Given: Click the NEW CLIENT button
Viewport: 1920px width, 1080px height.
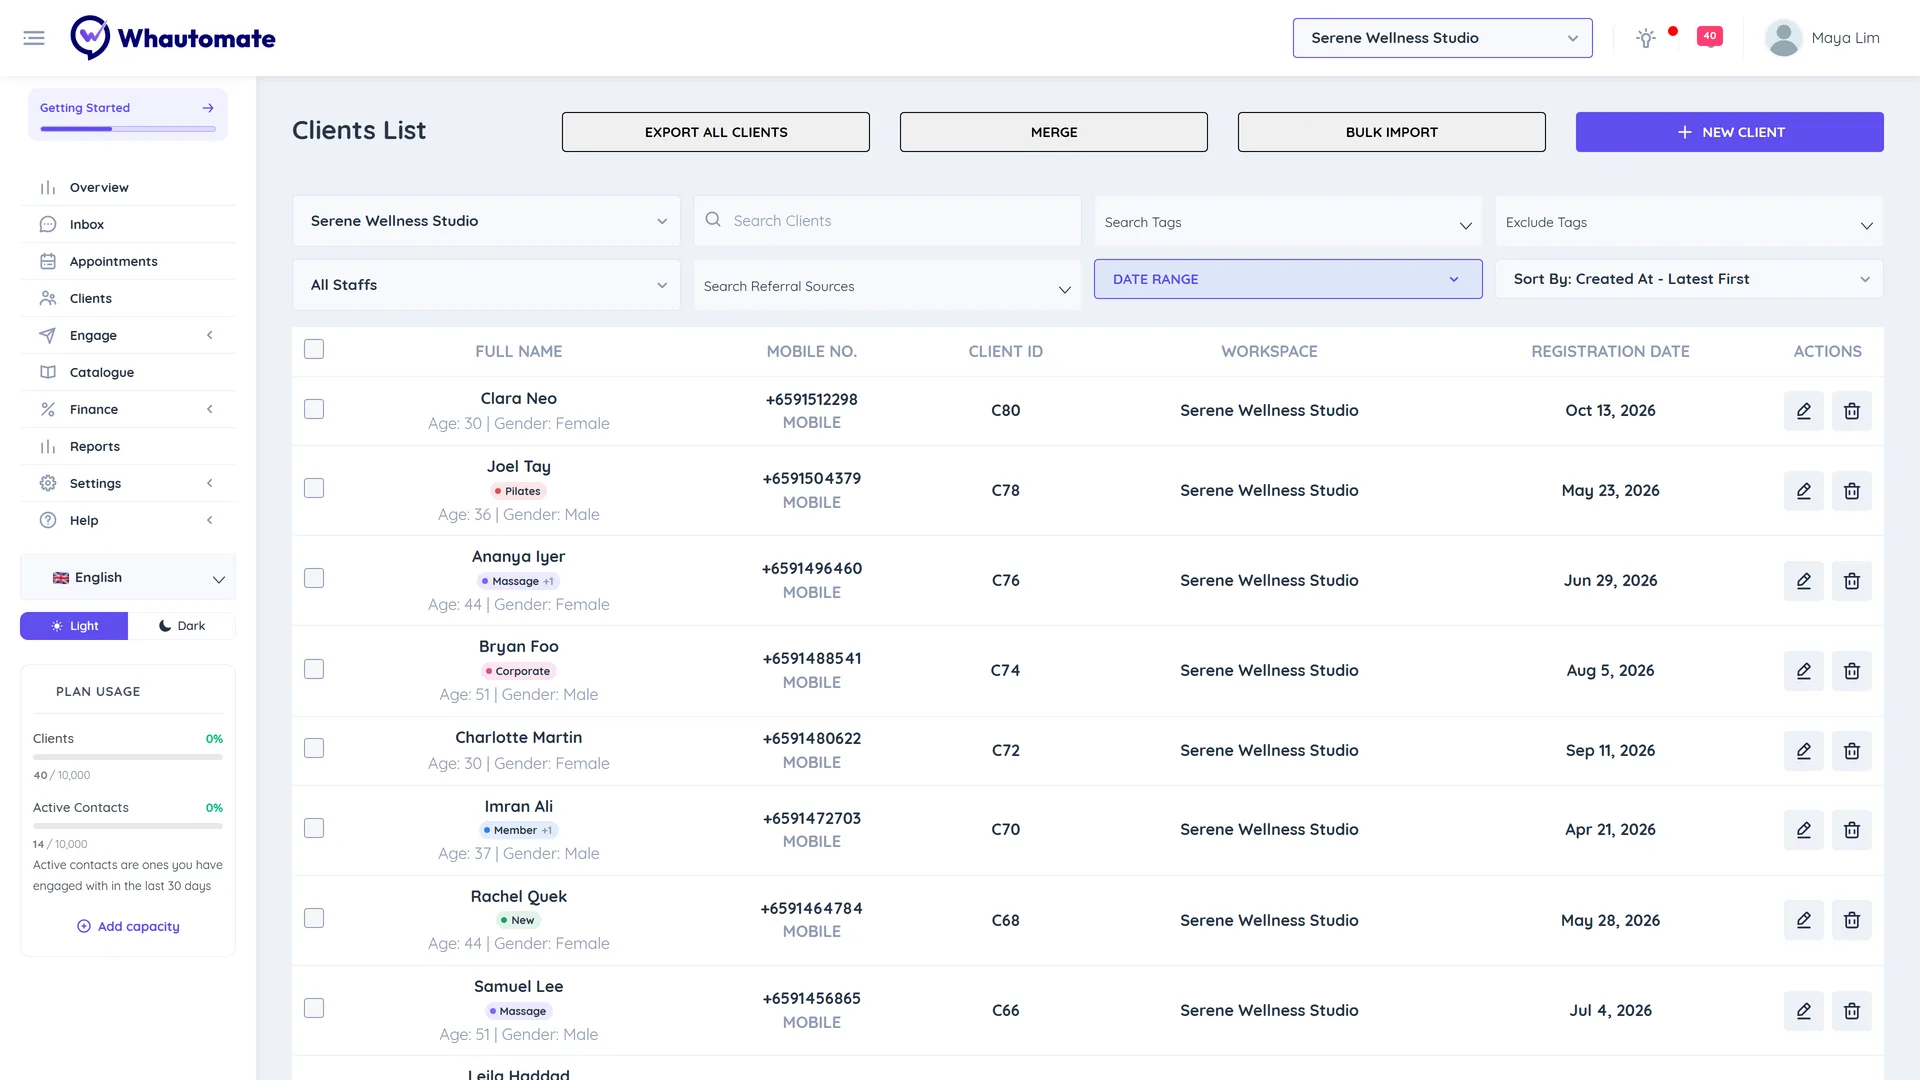Looking at the screenshot, I should tap(1730, 132).
